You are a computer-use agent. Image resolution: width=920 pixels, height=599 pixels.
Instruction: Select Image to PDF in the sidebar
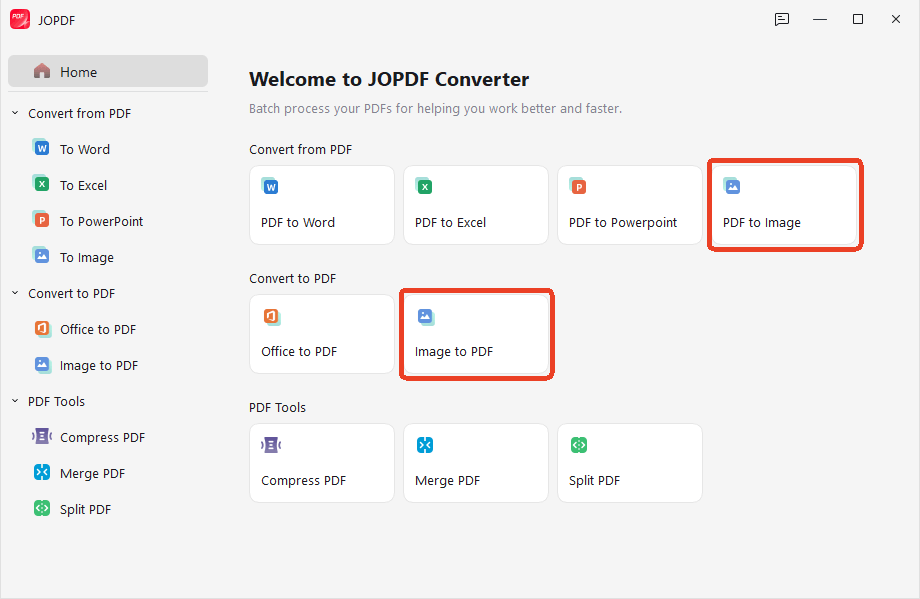pyautogui.click(x=99, y=366)
